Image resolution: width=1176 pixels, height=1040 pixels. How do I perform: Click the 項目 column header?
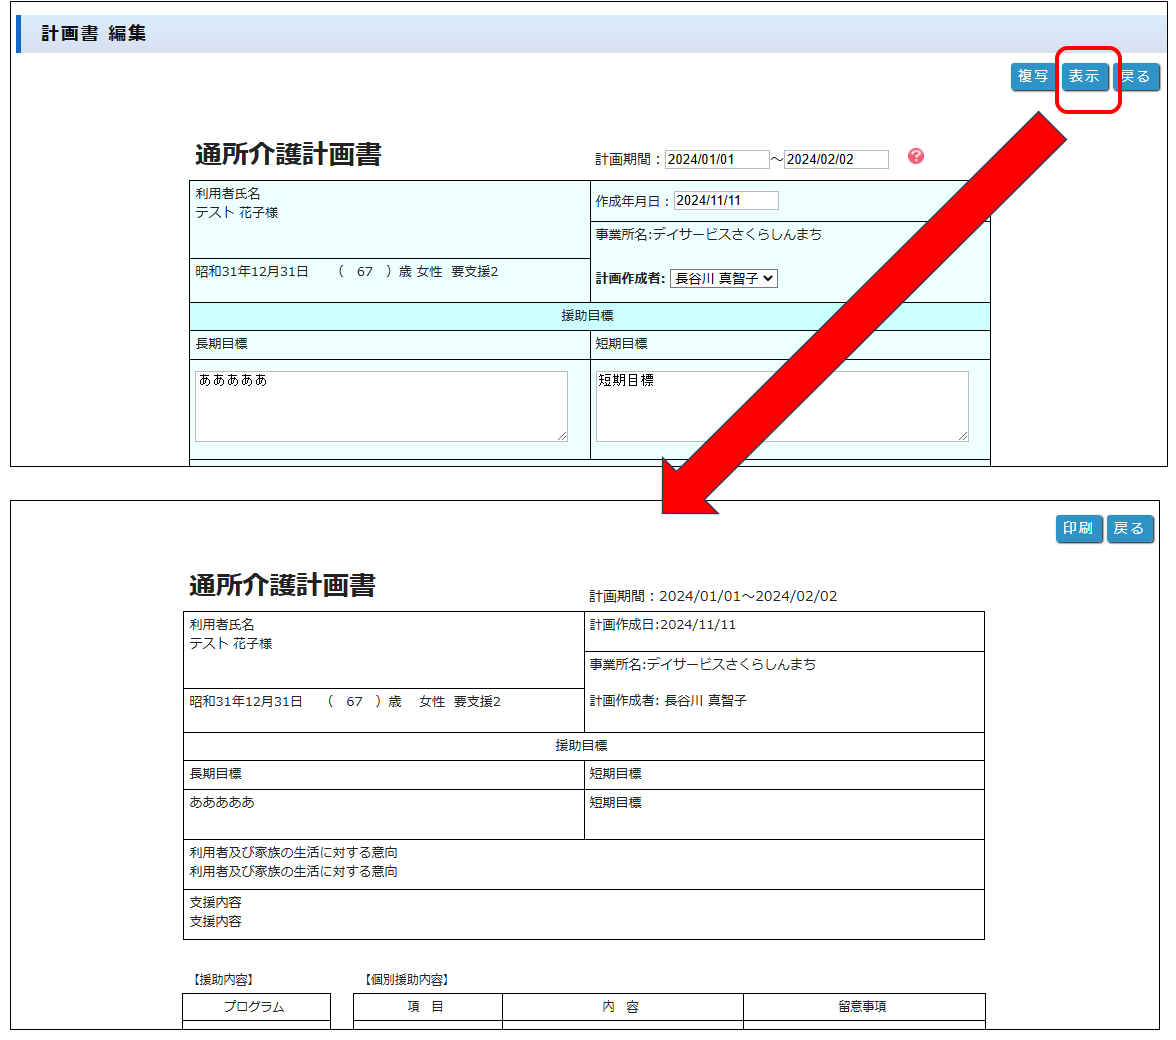click(426, 1007)
